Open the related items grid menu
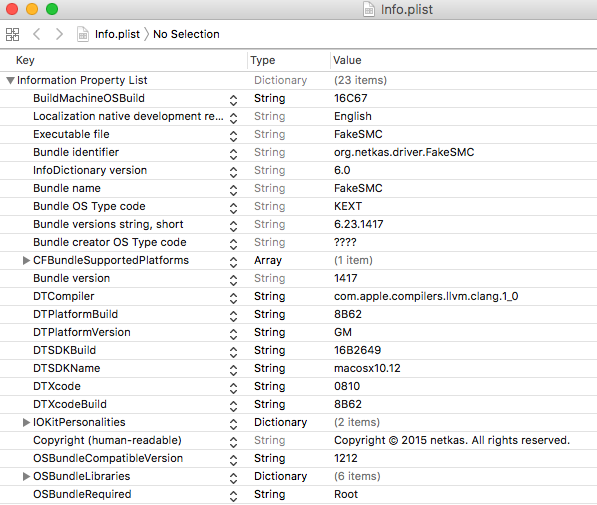This screenshot has width=597, height=505. [x=13, y=34]
